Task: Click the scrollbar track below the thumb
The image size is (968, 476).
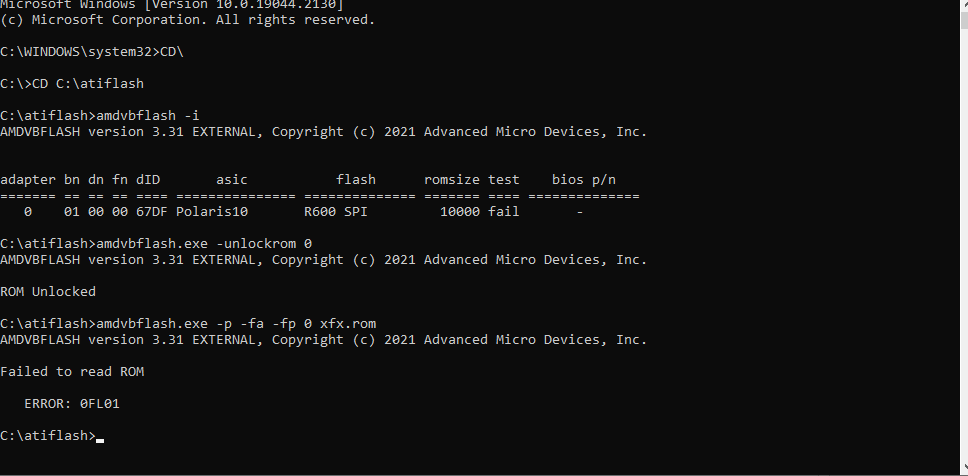Action: [964, 247]
